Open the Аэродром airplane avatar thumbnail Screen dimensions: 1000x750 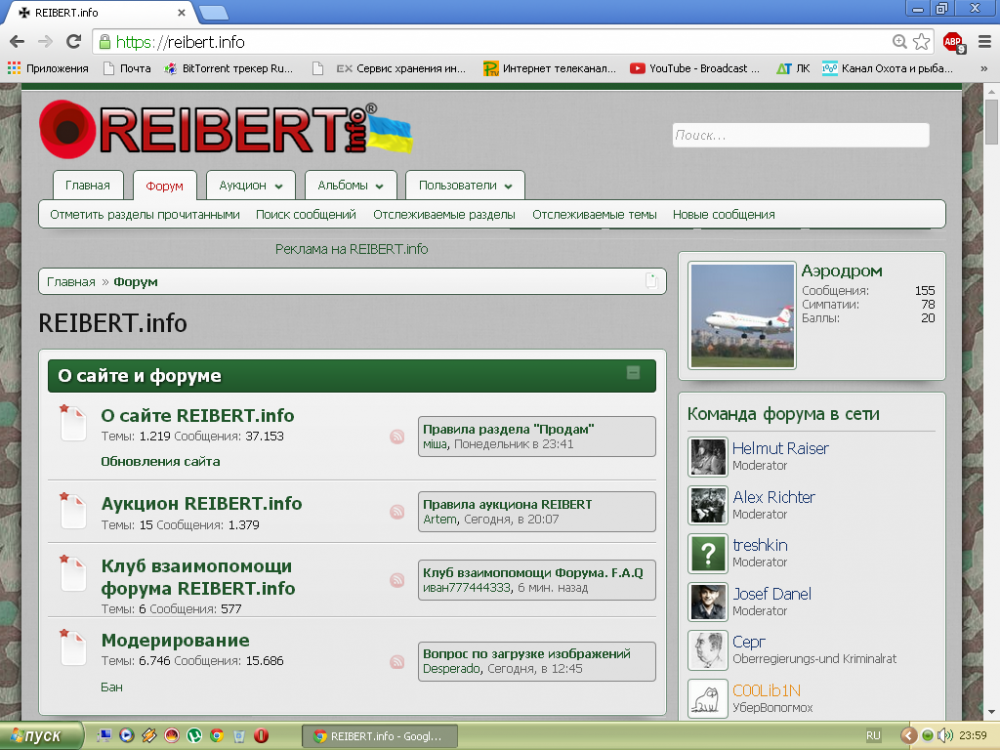pyautogui.click(x=743, y=316)
